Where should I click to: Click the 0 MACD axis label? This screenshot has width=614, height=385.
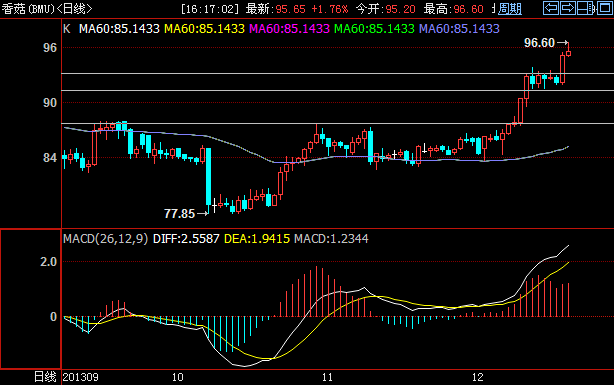coord(54,316)
